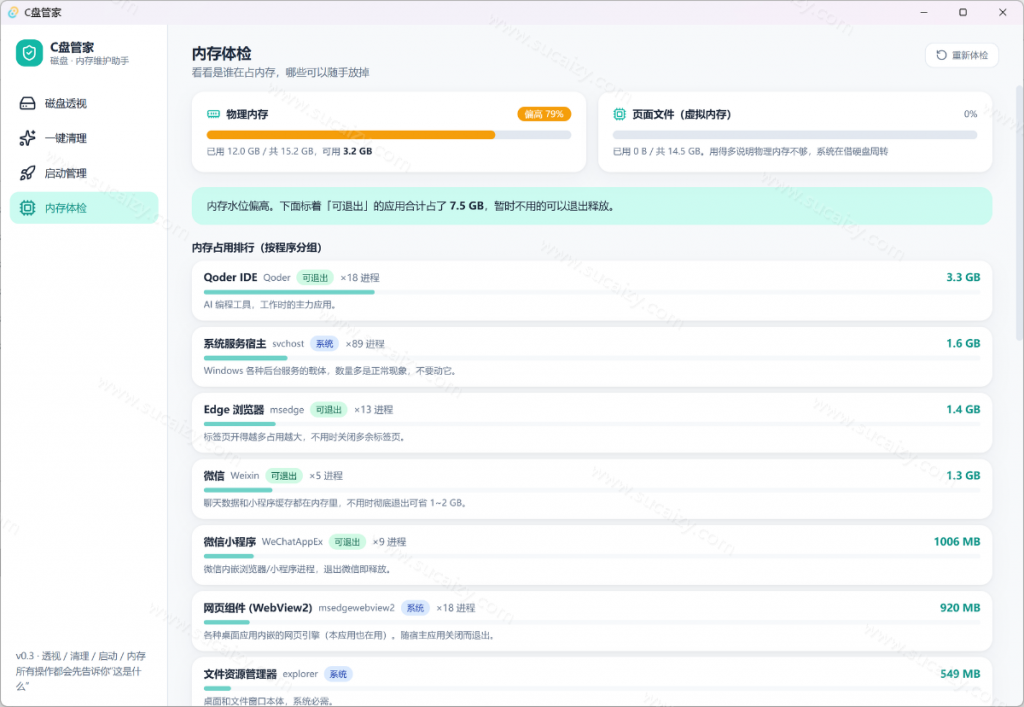Screen dimensions: 1024x707
Task: Click the 可退出 tag on 微信 Weixin
Action: click(x=283, y=476)
